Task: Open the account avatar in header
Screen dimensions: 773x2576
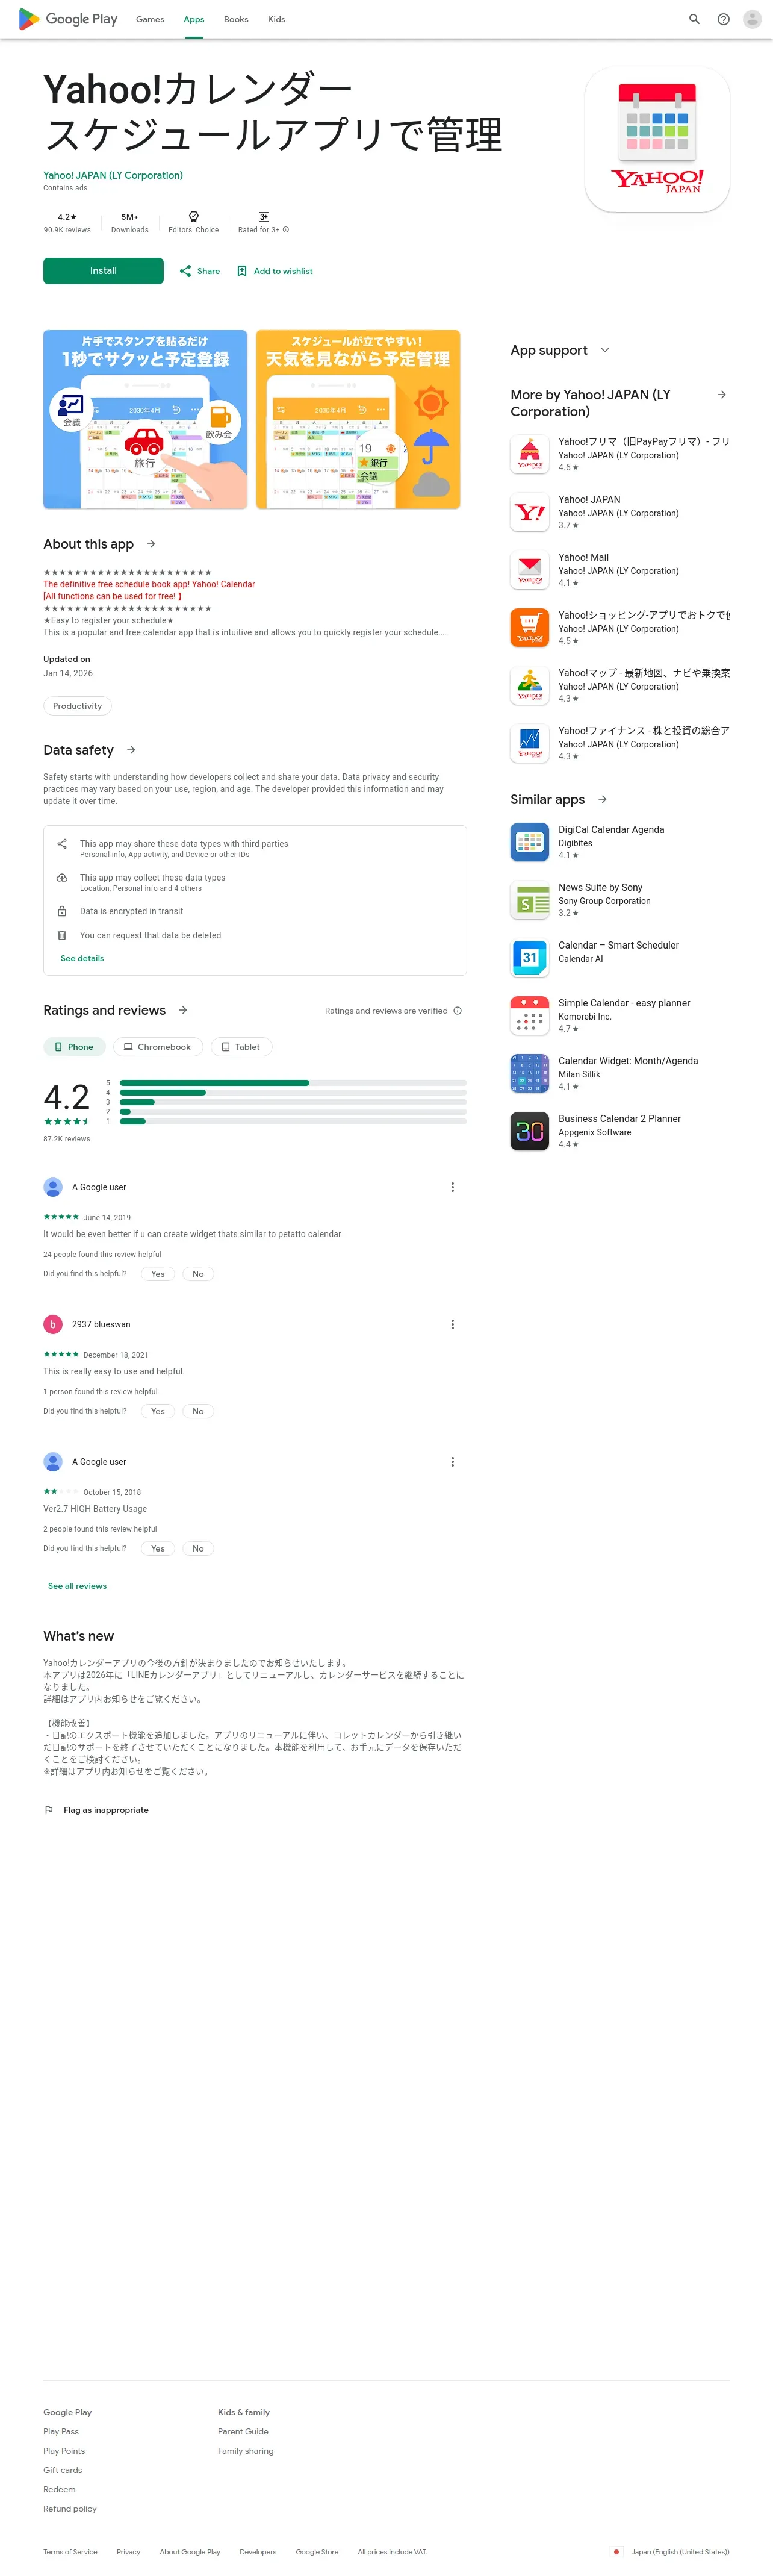Action: (x=752, y=19)
